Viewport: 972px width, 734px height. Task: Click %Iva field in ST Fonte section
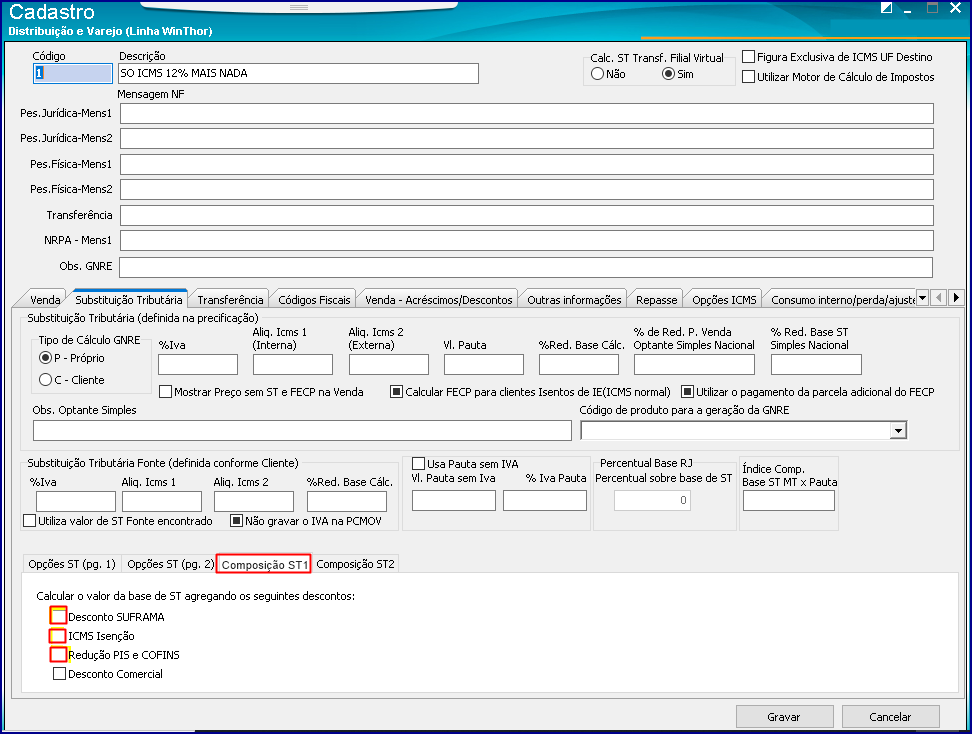(x=76, y=502)
